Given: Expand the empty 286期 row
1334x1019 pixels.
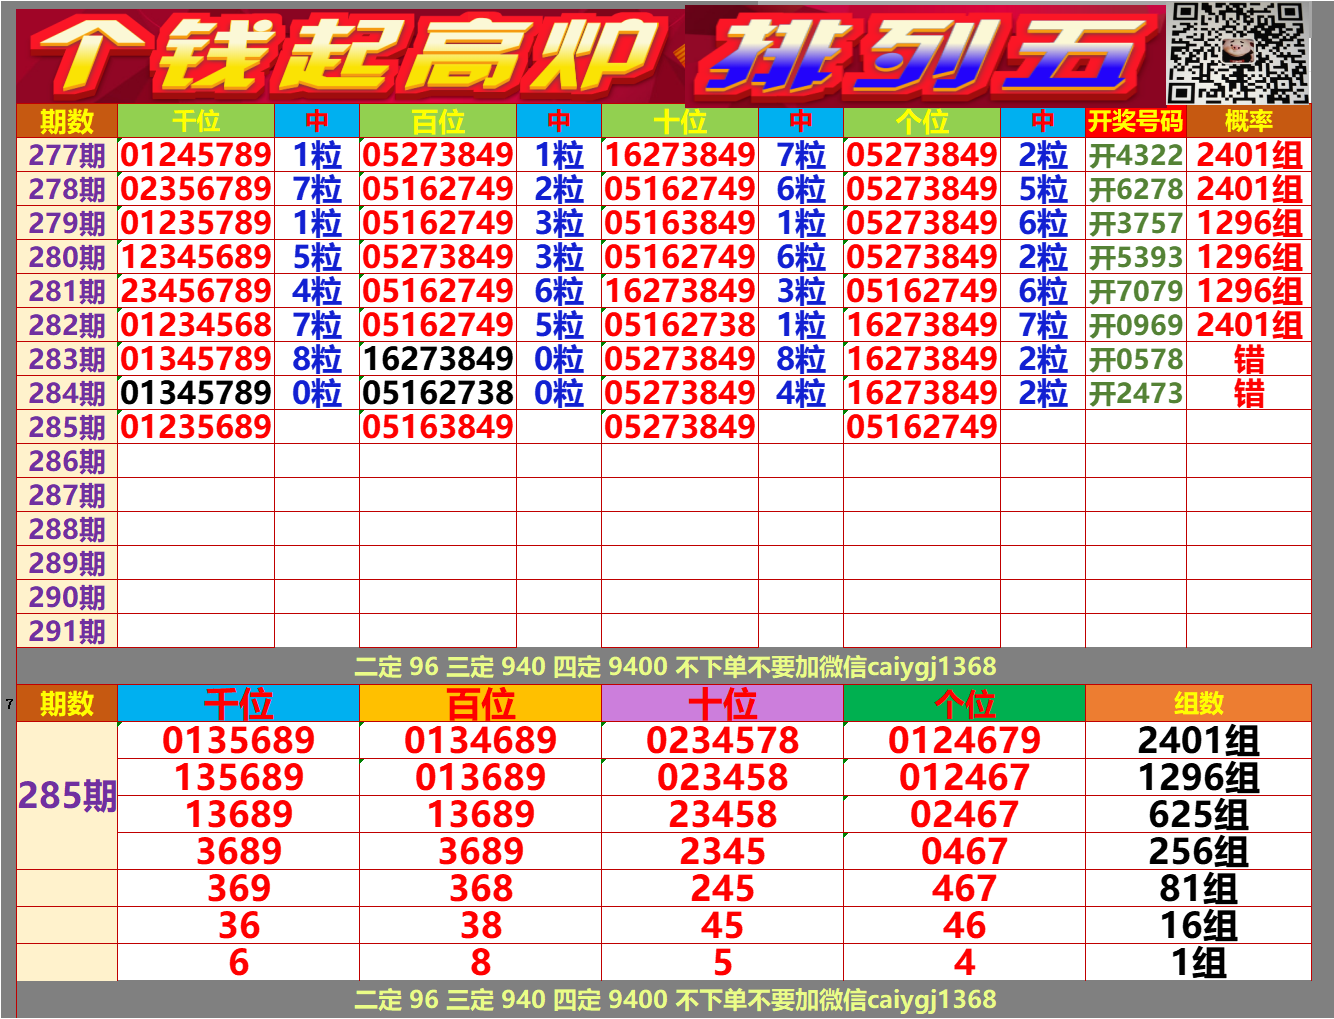Looking at the screenshot, I should [x=64, y=461].
